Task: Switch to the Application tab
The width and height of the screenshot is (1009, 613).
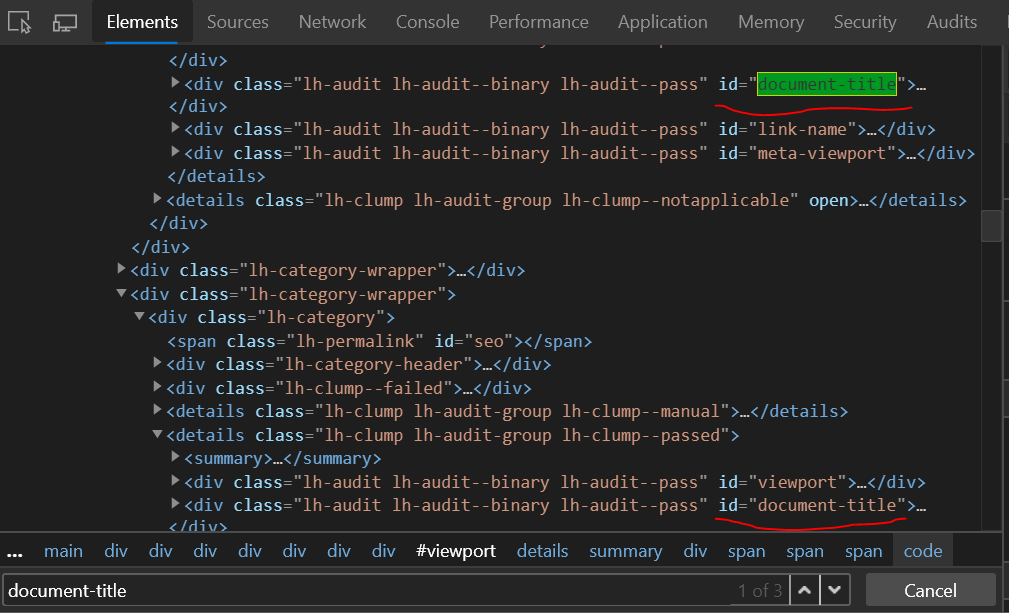Action: [662, 21]
